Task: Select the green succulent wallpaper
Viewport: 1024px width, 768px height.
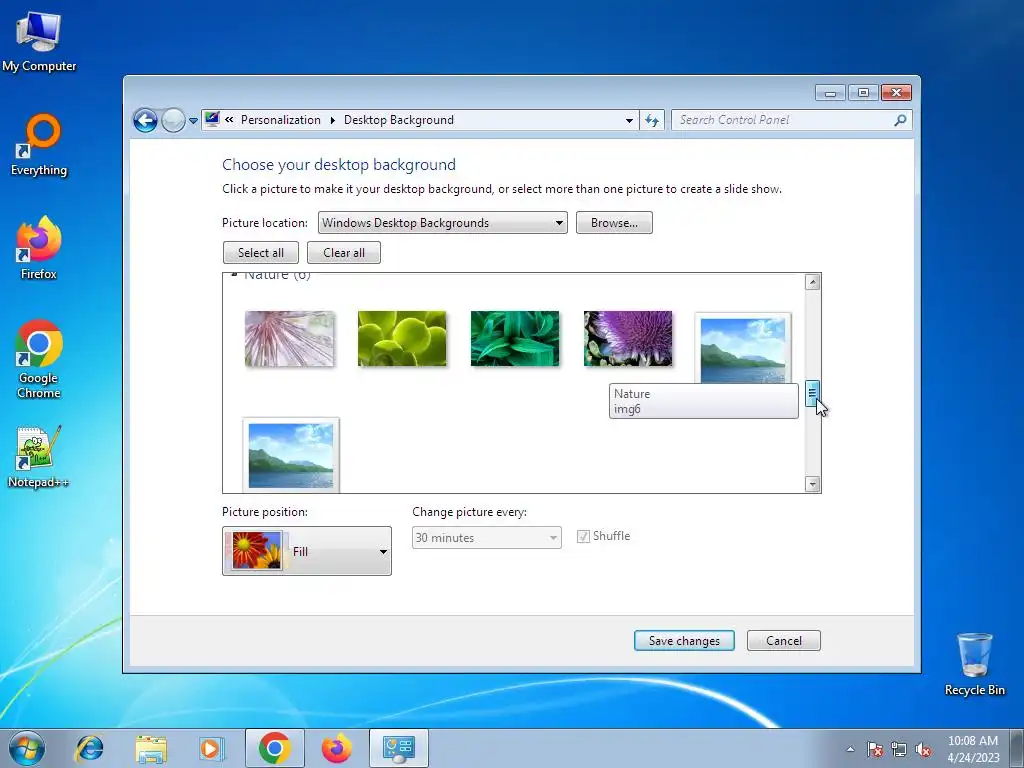Action: [402, 339]
